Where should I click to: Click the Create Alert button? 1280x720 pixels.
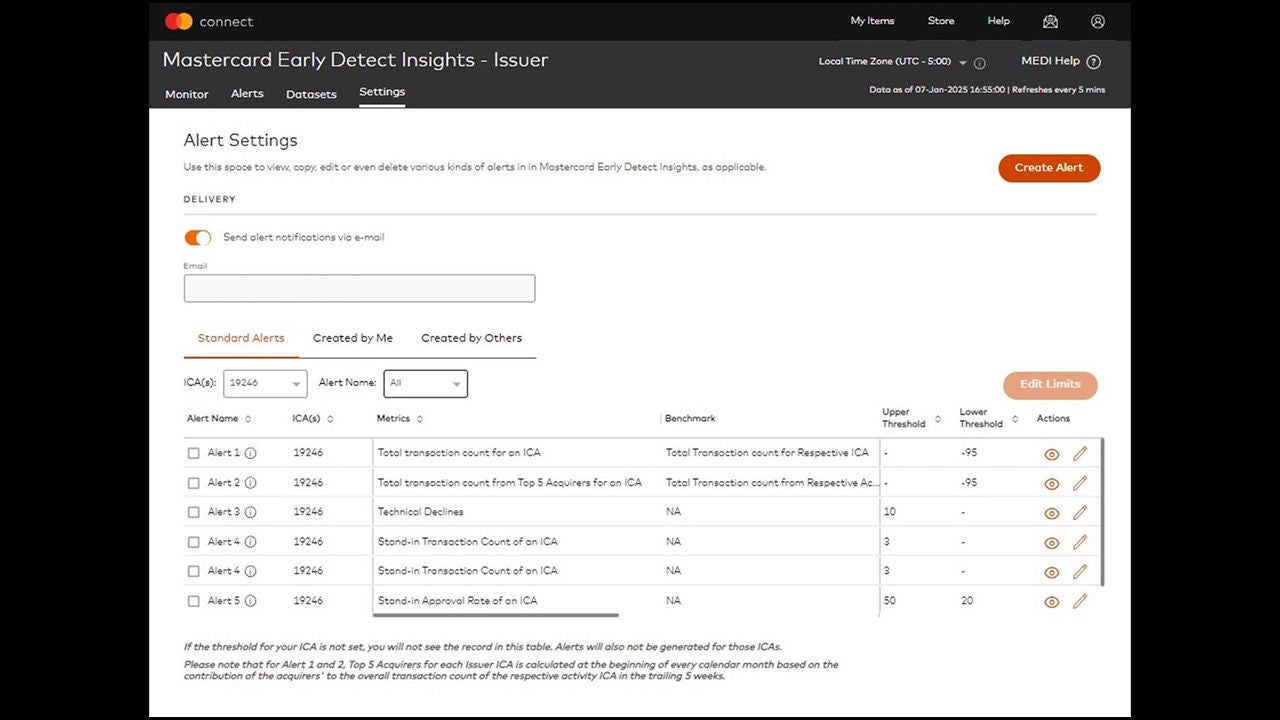(x=1049, y=168)
